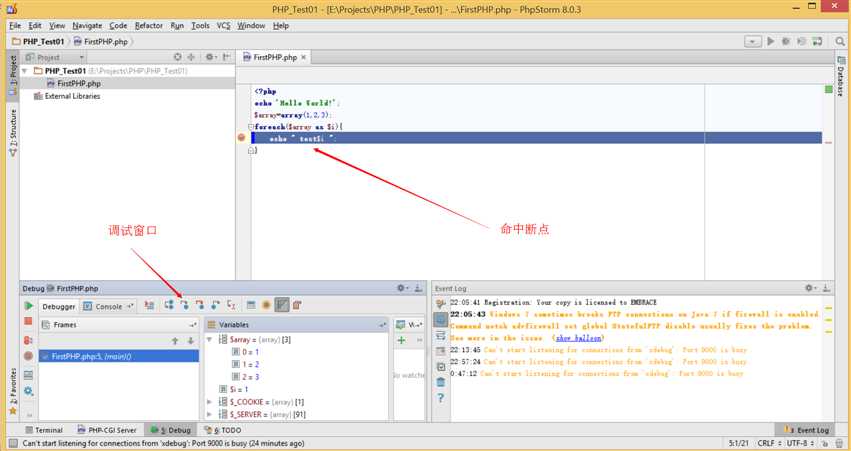
Task: Click Scroll from Source icon in Project panel
Action: (177, 57)
